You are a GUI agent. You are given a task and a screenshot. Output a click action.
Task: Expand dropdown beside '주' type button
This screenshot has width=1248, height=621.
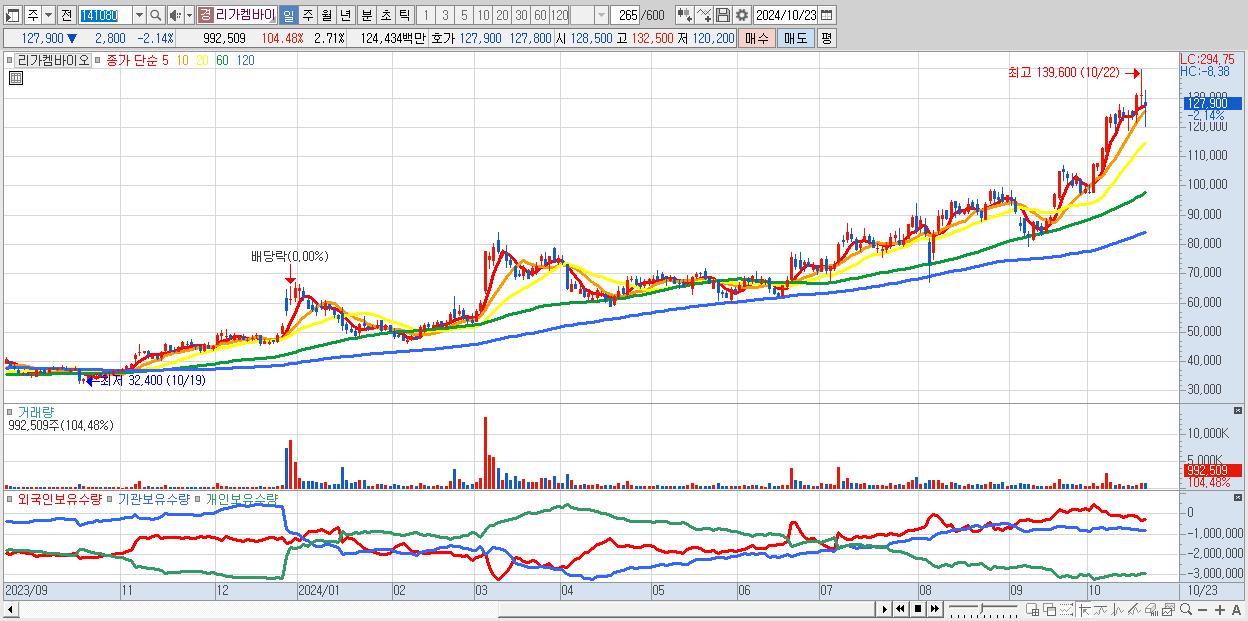pyautogui.click(x=48, y=16)
